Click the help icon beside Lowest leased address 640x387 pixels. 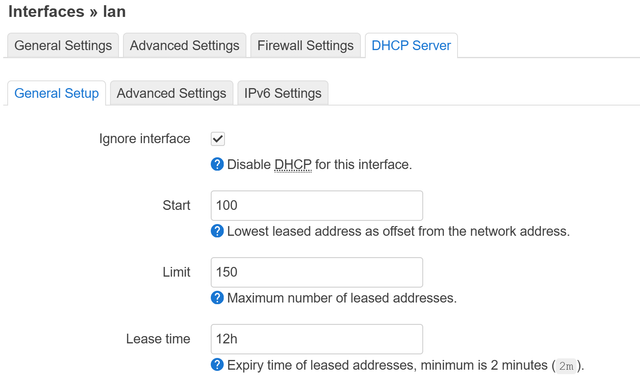click(217, 231)
